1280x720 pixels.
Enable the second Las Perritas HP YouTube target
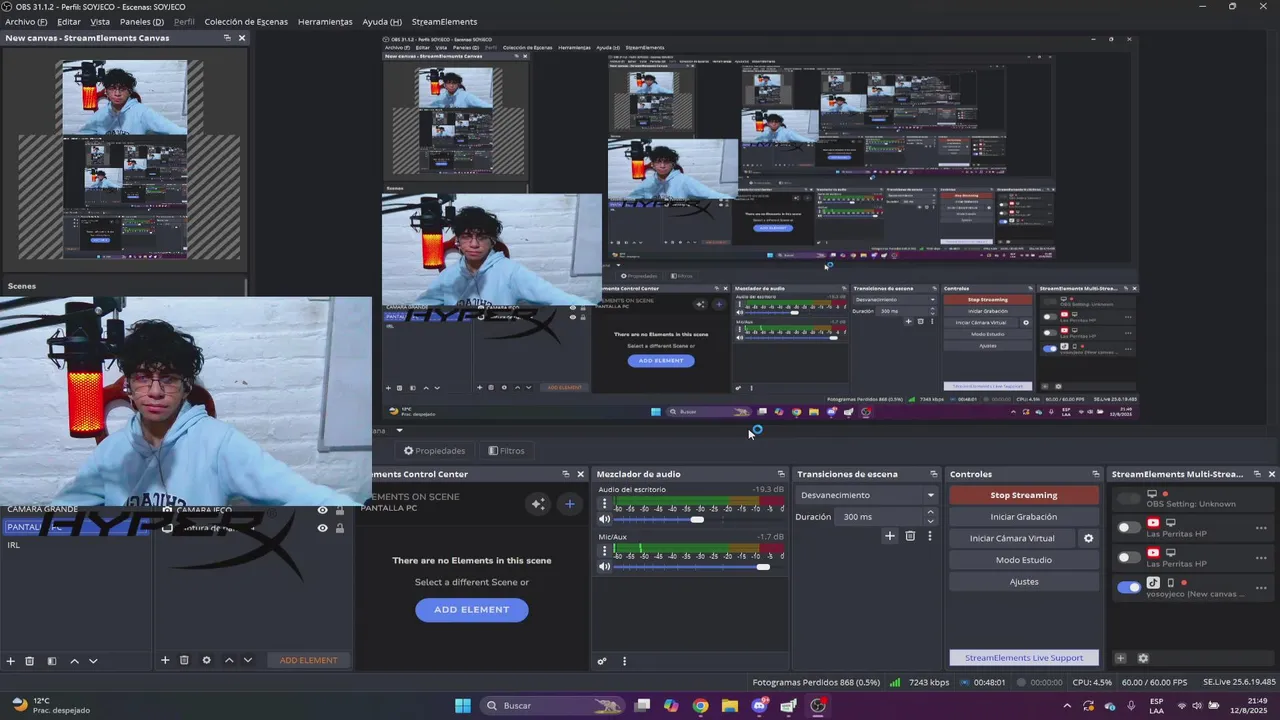point(1129,558)
